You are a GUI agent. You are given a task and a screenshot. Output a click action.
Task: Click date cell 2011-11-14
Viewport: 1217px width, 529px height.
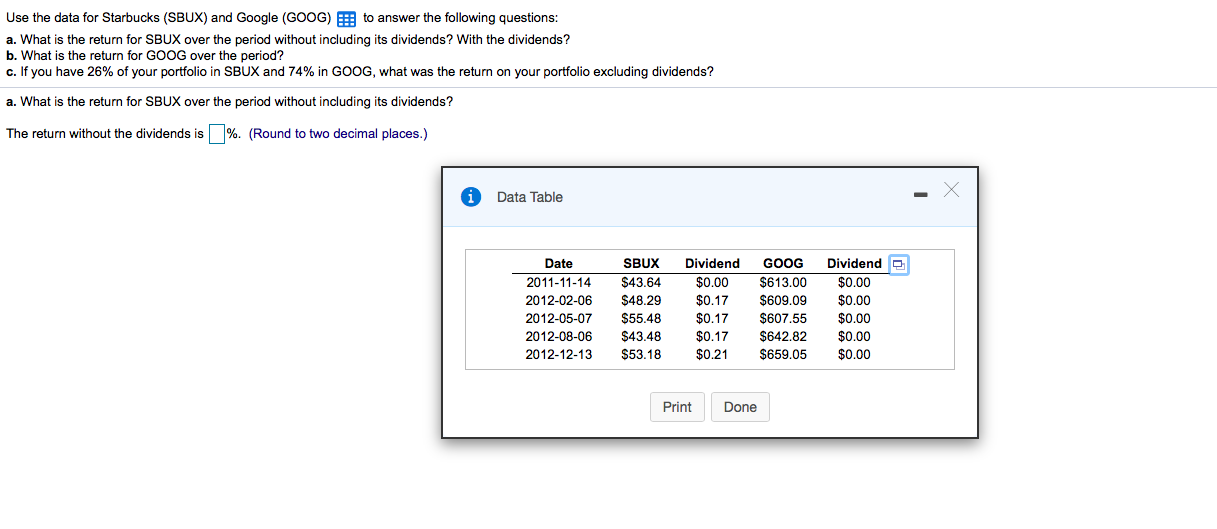(558, 282)
